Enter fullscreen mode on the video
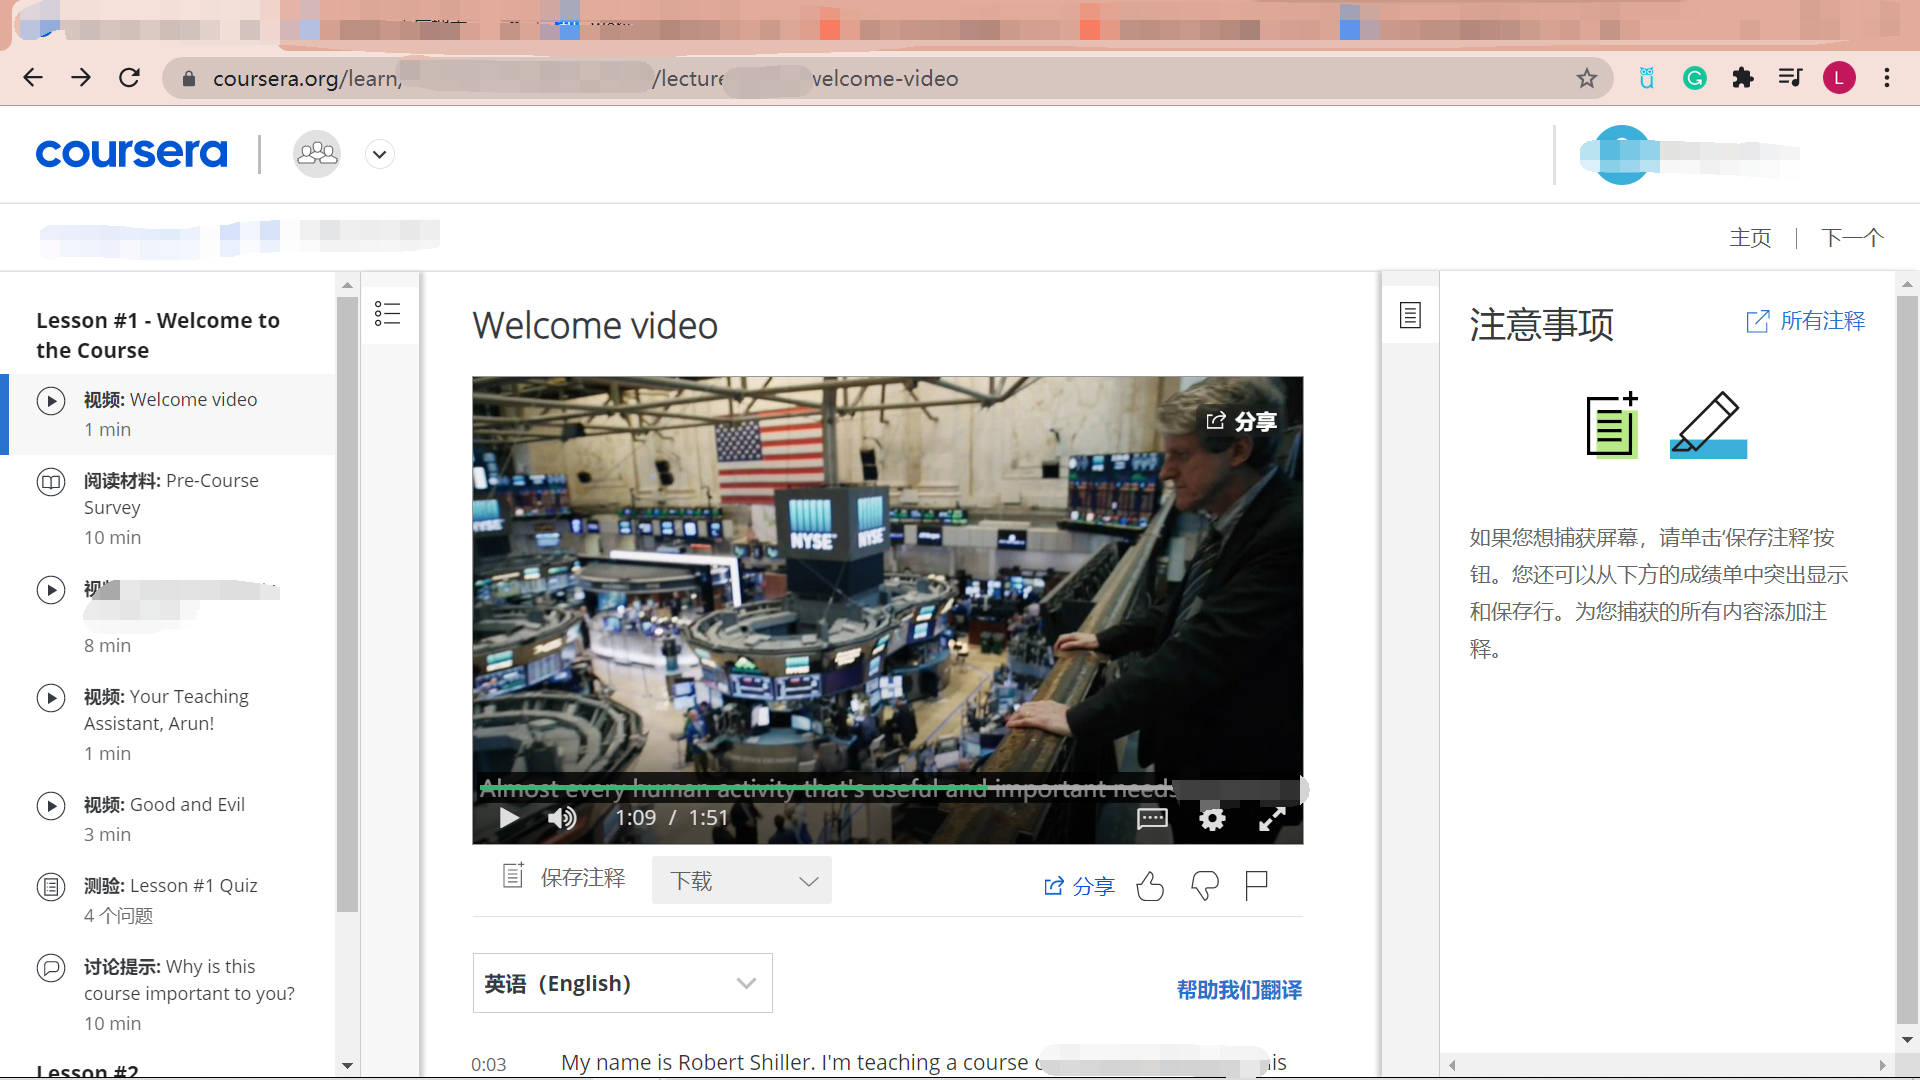Viewport: 1920px width, 1080px height. [1272, 818]
